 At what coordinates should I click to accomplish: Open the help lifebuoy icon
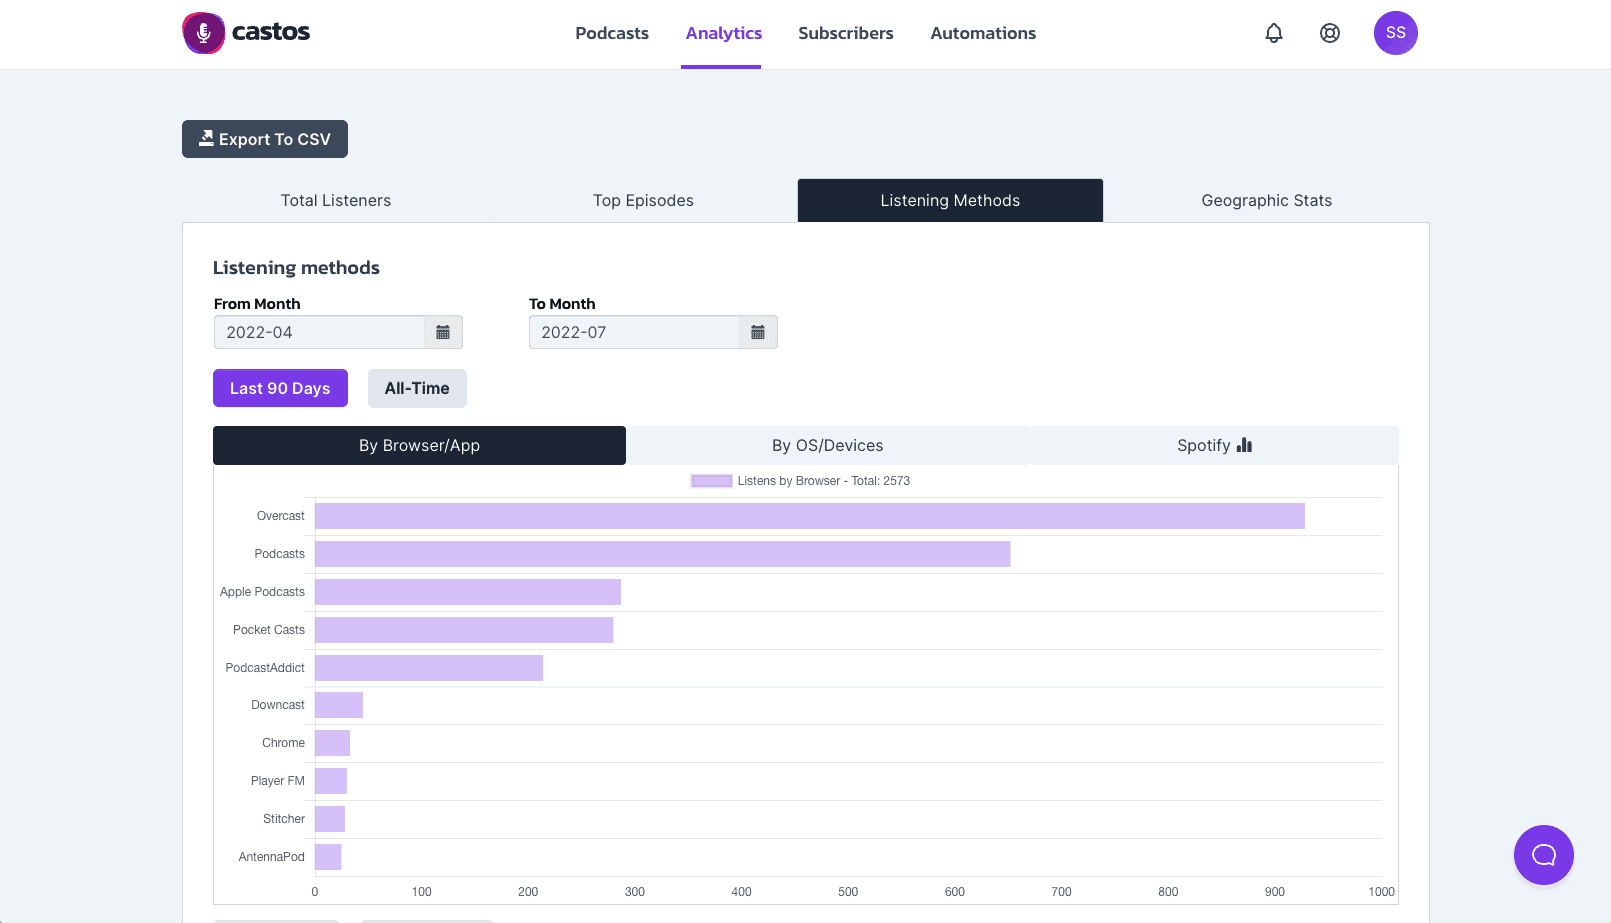pos(1330,33)
